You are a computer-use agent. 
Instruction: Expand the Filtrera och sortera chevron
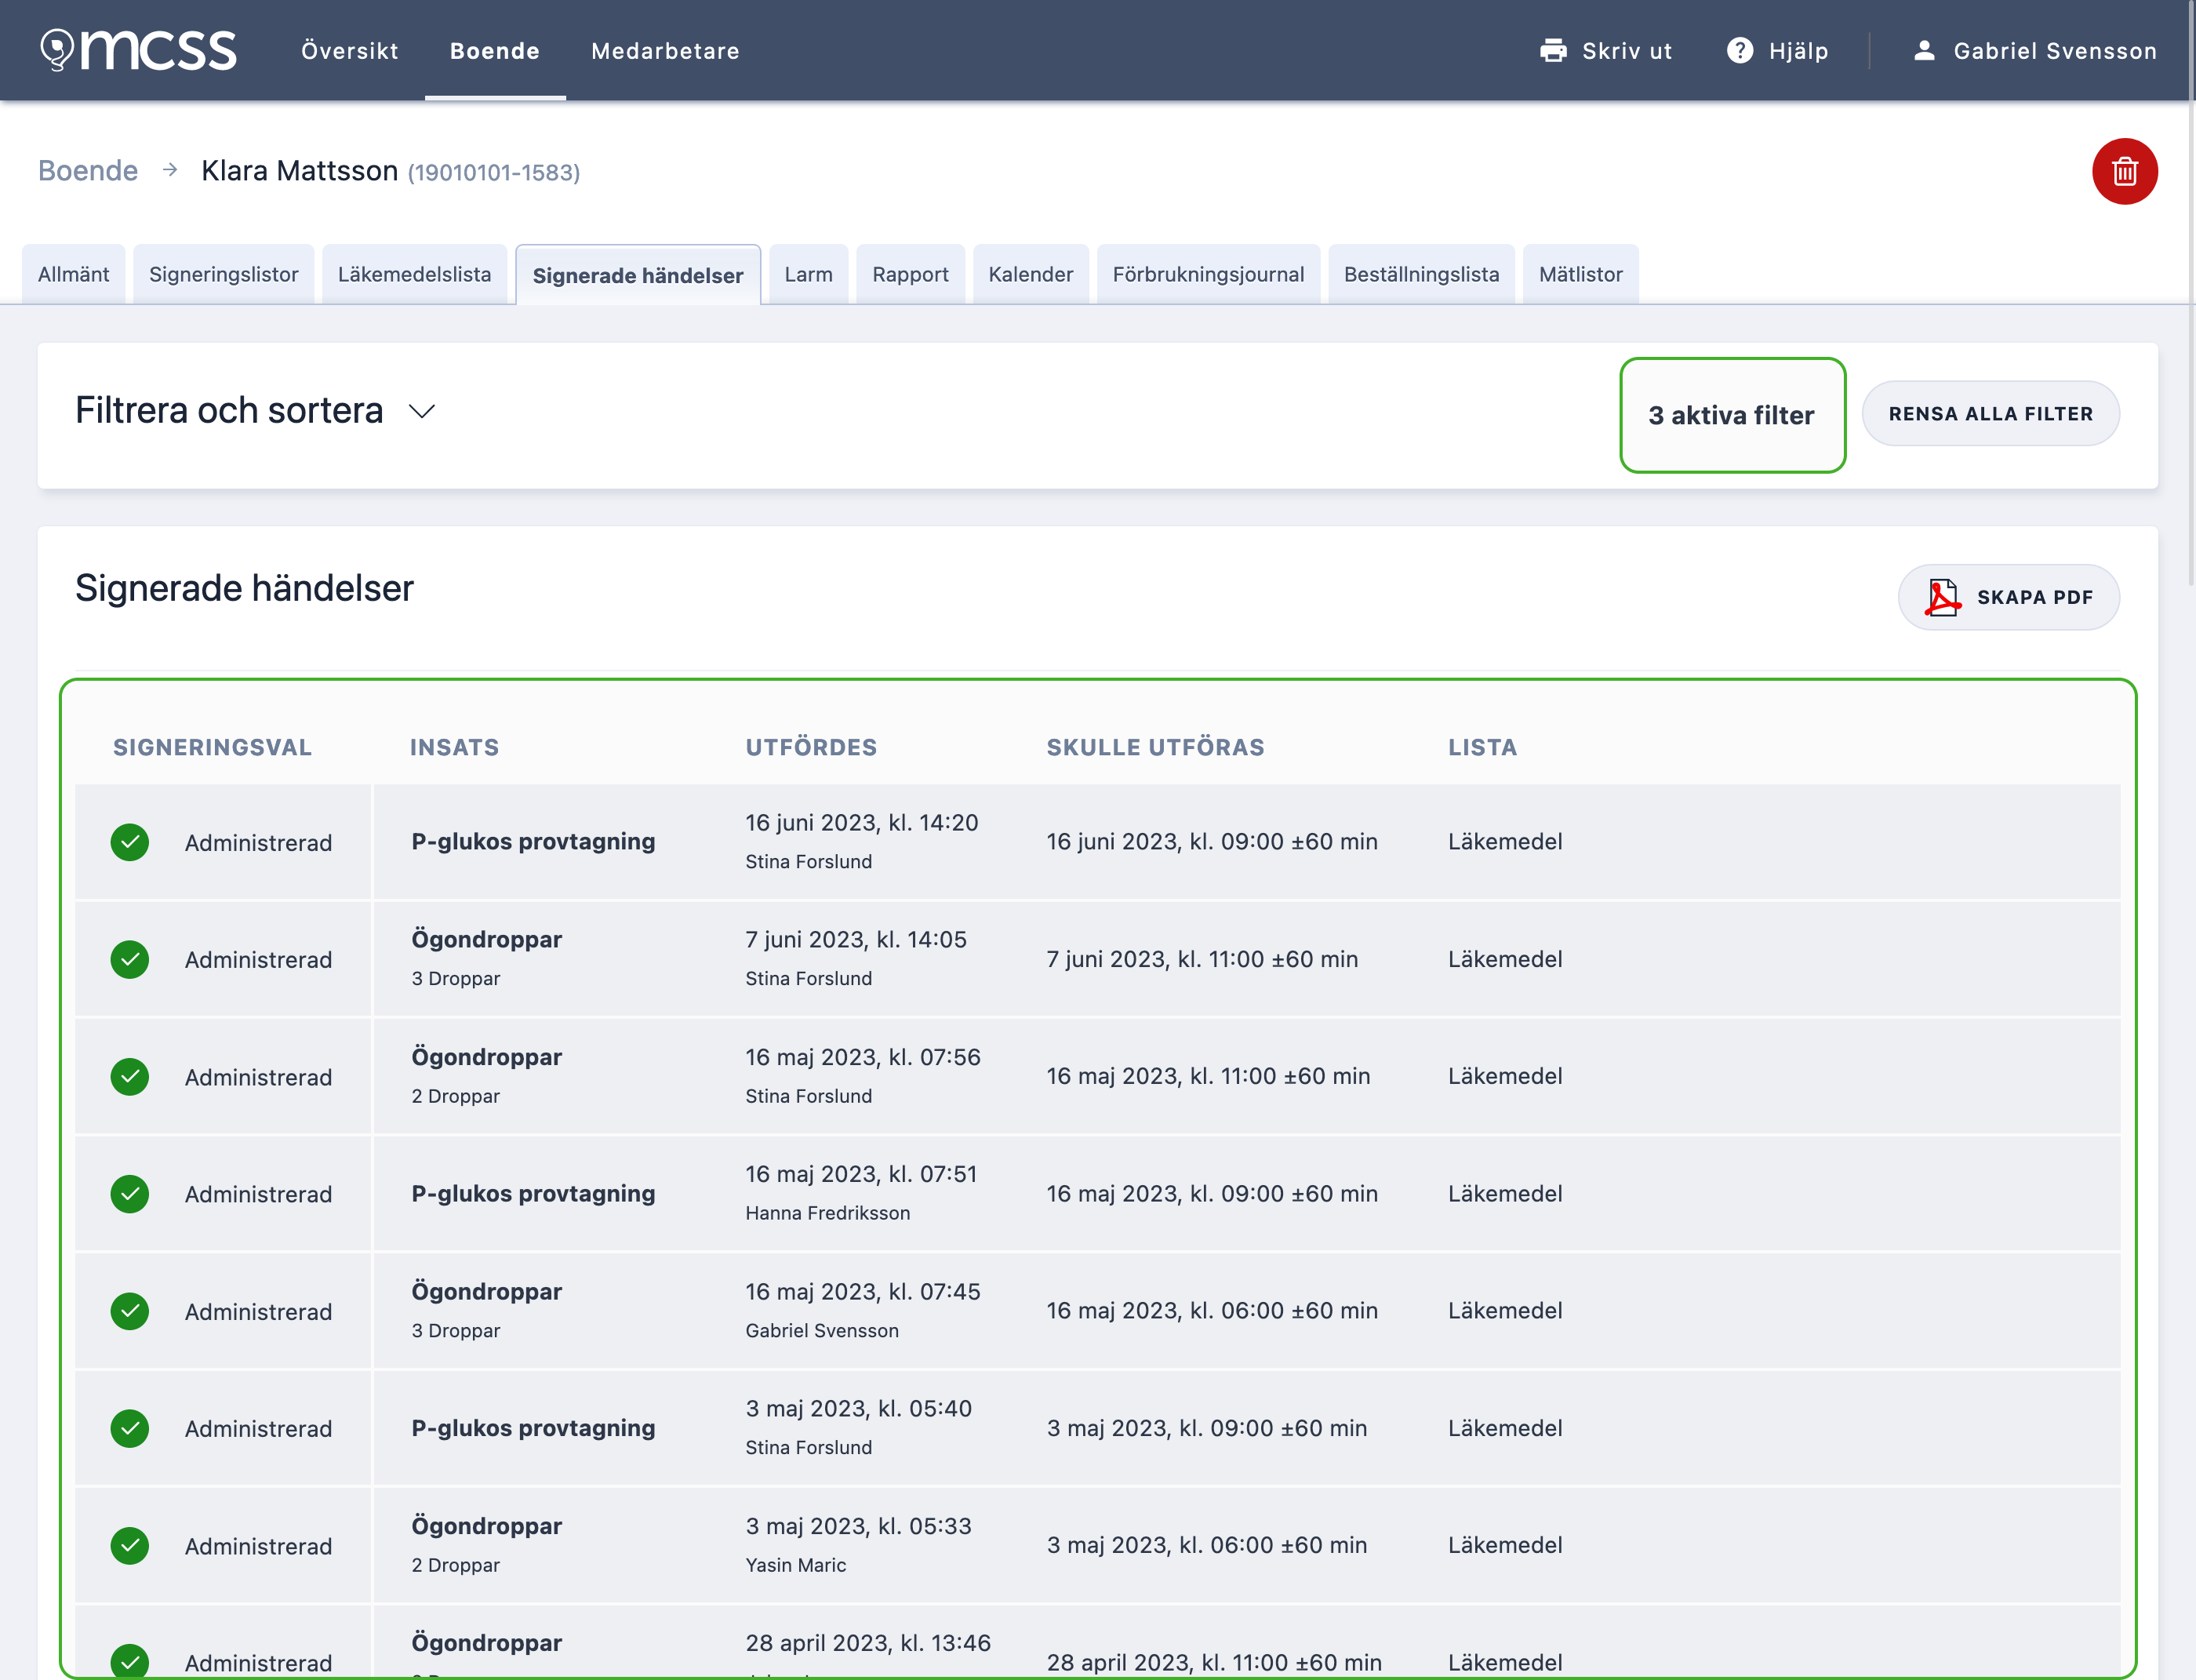[x=422, y=412]
